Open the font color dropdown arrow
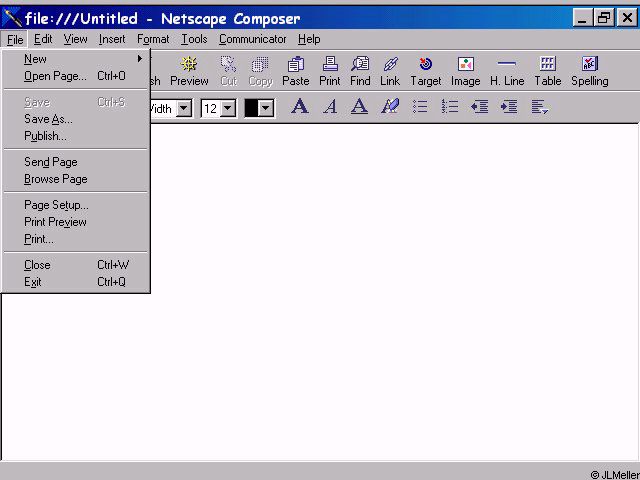Screen dimensions: 640x480 (266, 109)
